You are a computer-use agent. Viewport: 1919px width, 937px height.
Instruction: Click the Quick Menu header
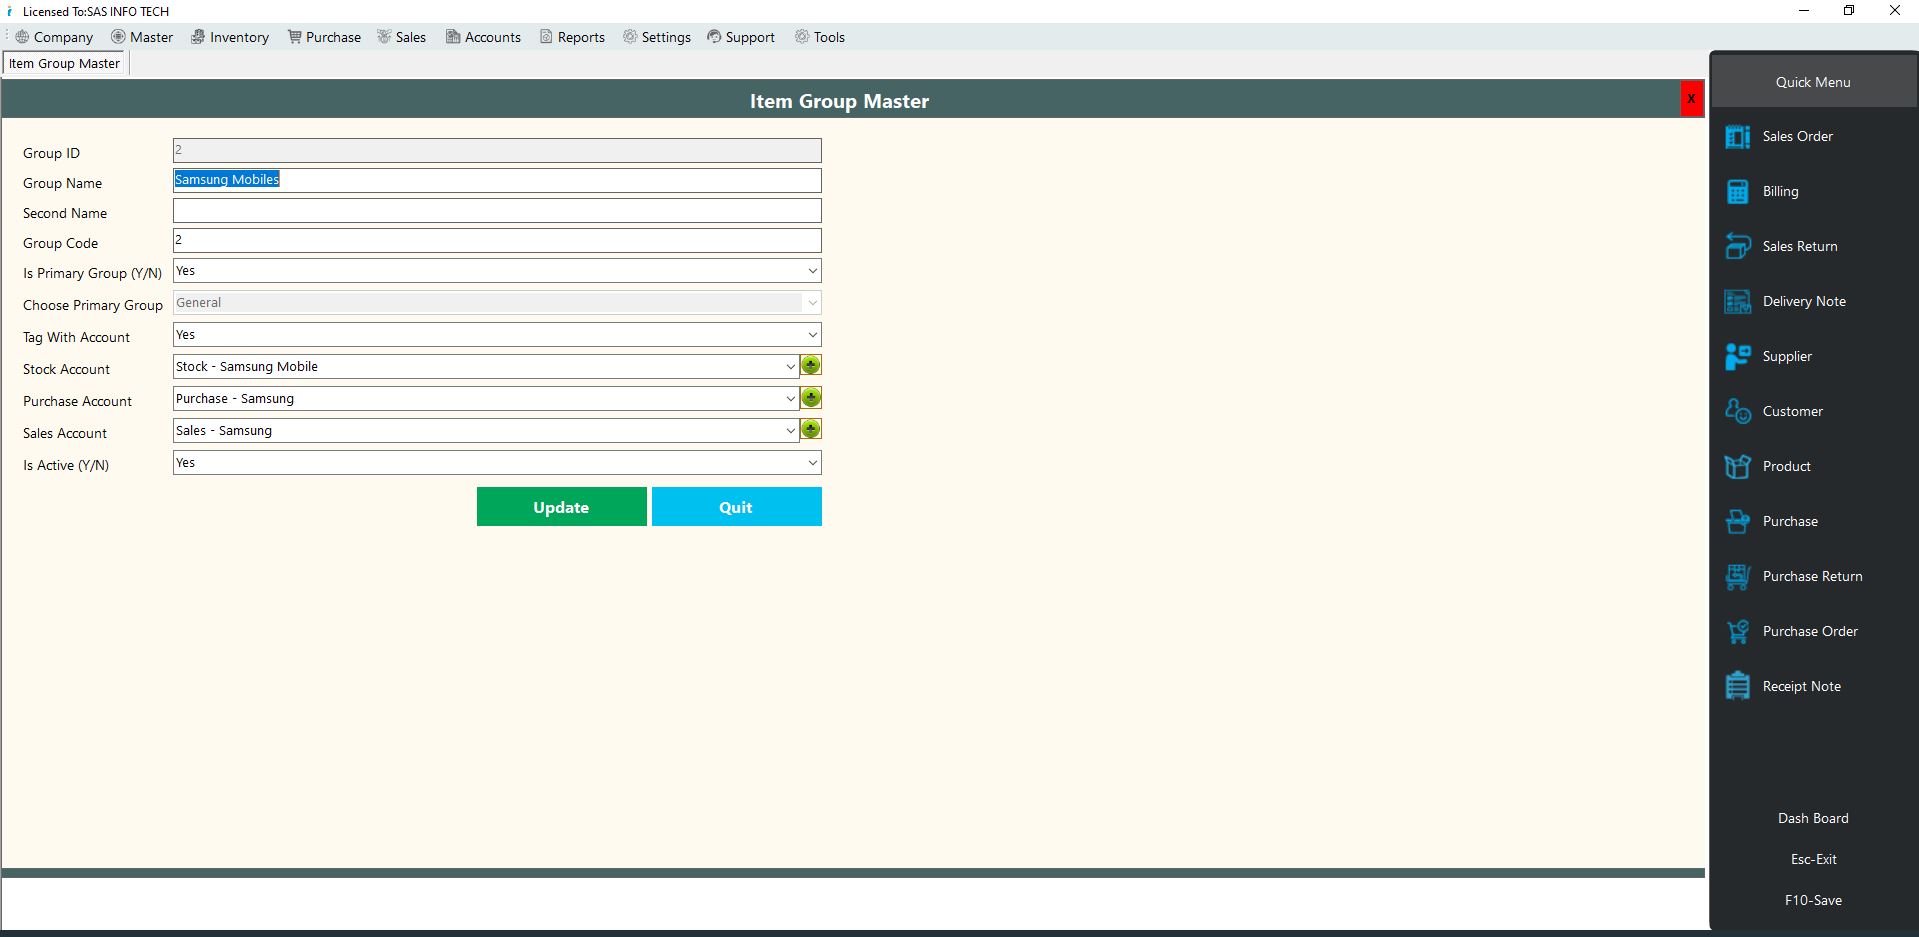tap(1813, 82)
